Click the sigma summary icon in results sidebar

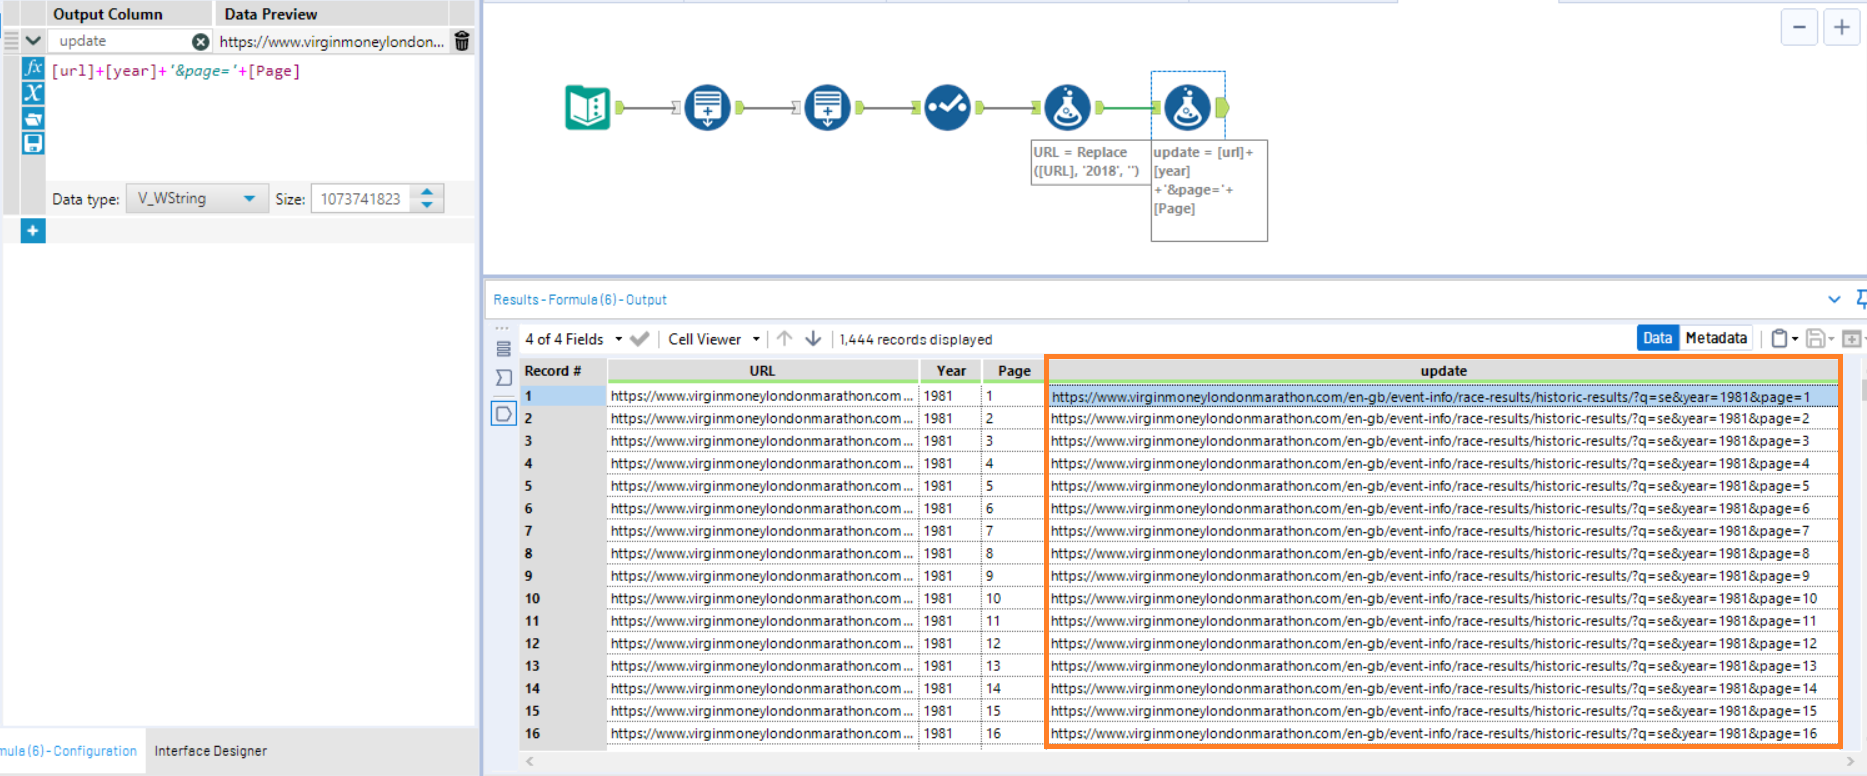coord(503,378)
